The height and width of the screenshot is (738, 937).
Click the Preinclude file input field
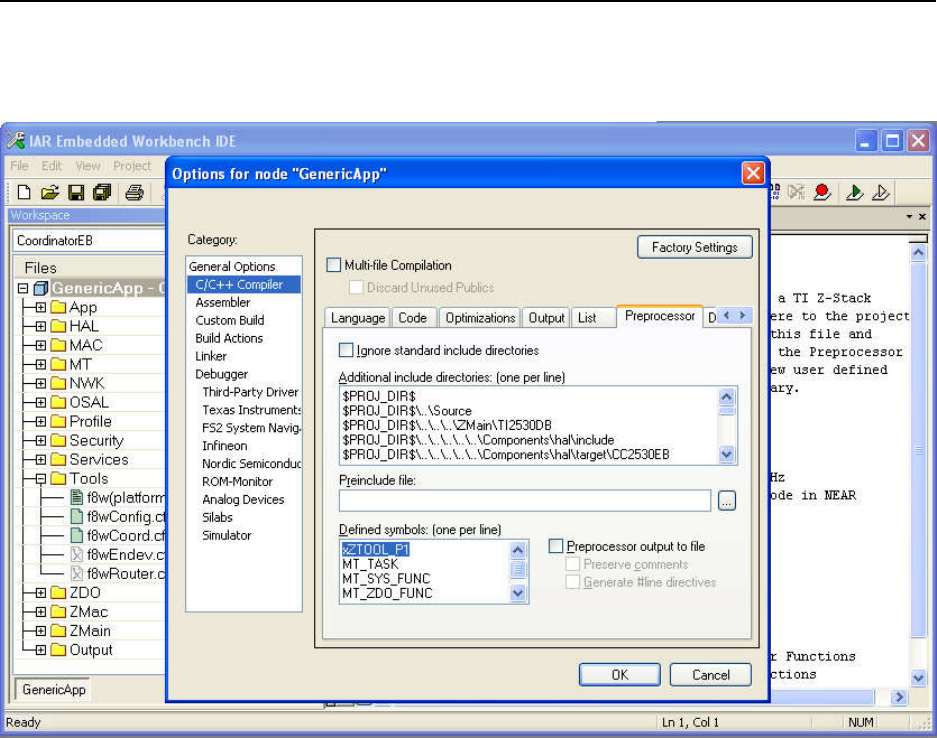point(525,501)
